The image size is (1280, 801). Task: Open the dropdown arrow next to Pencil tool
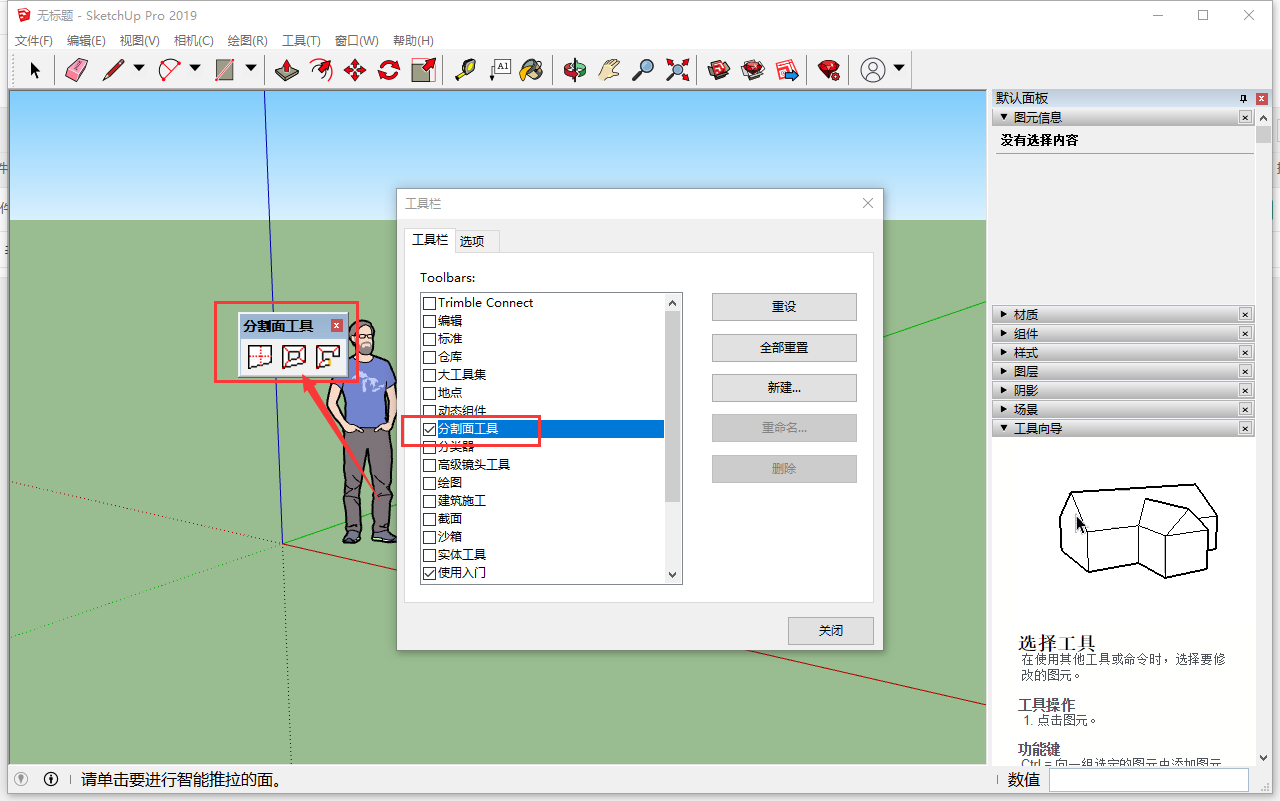139,69
